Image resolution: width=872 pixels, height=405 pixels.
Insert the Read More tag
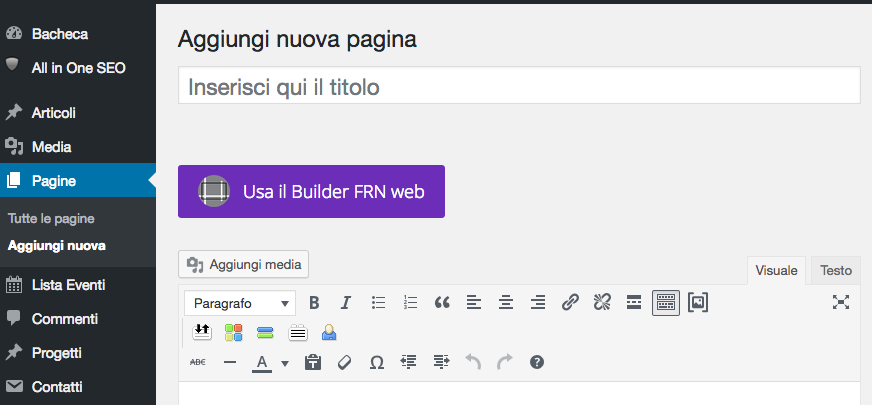tap(634, 303)
